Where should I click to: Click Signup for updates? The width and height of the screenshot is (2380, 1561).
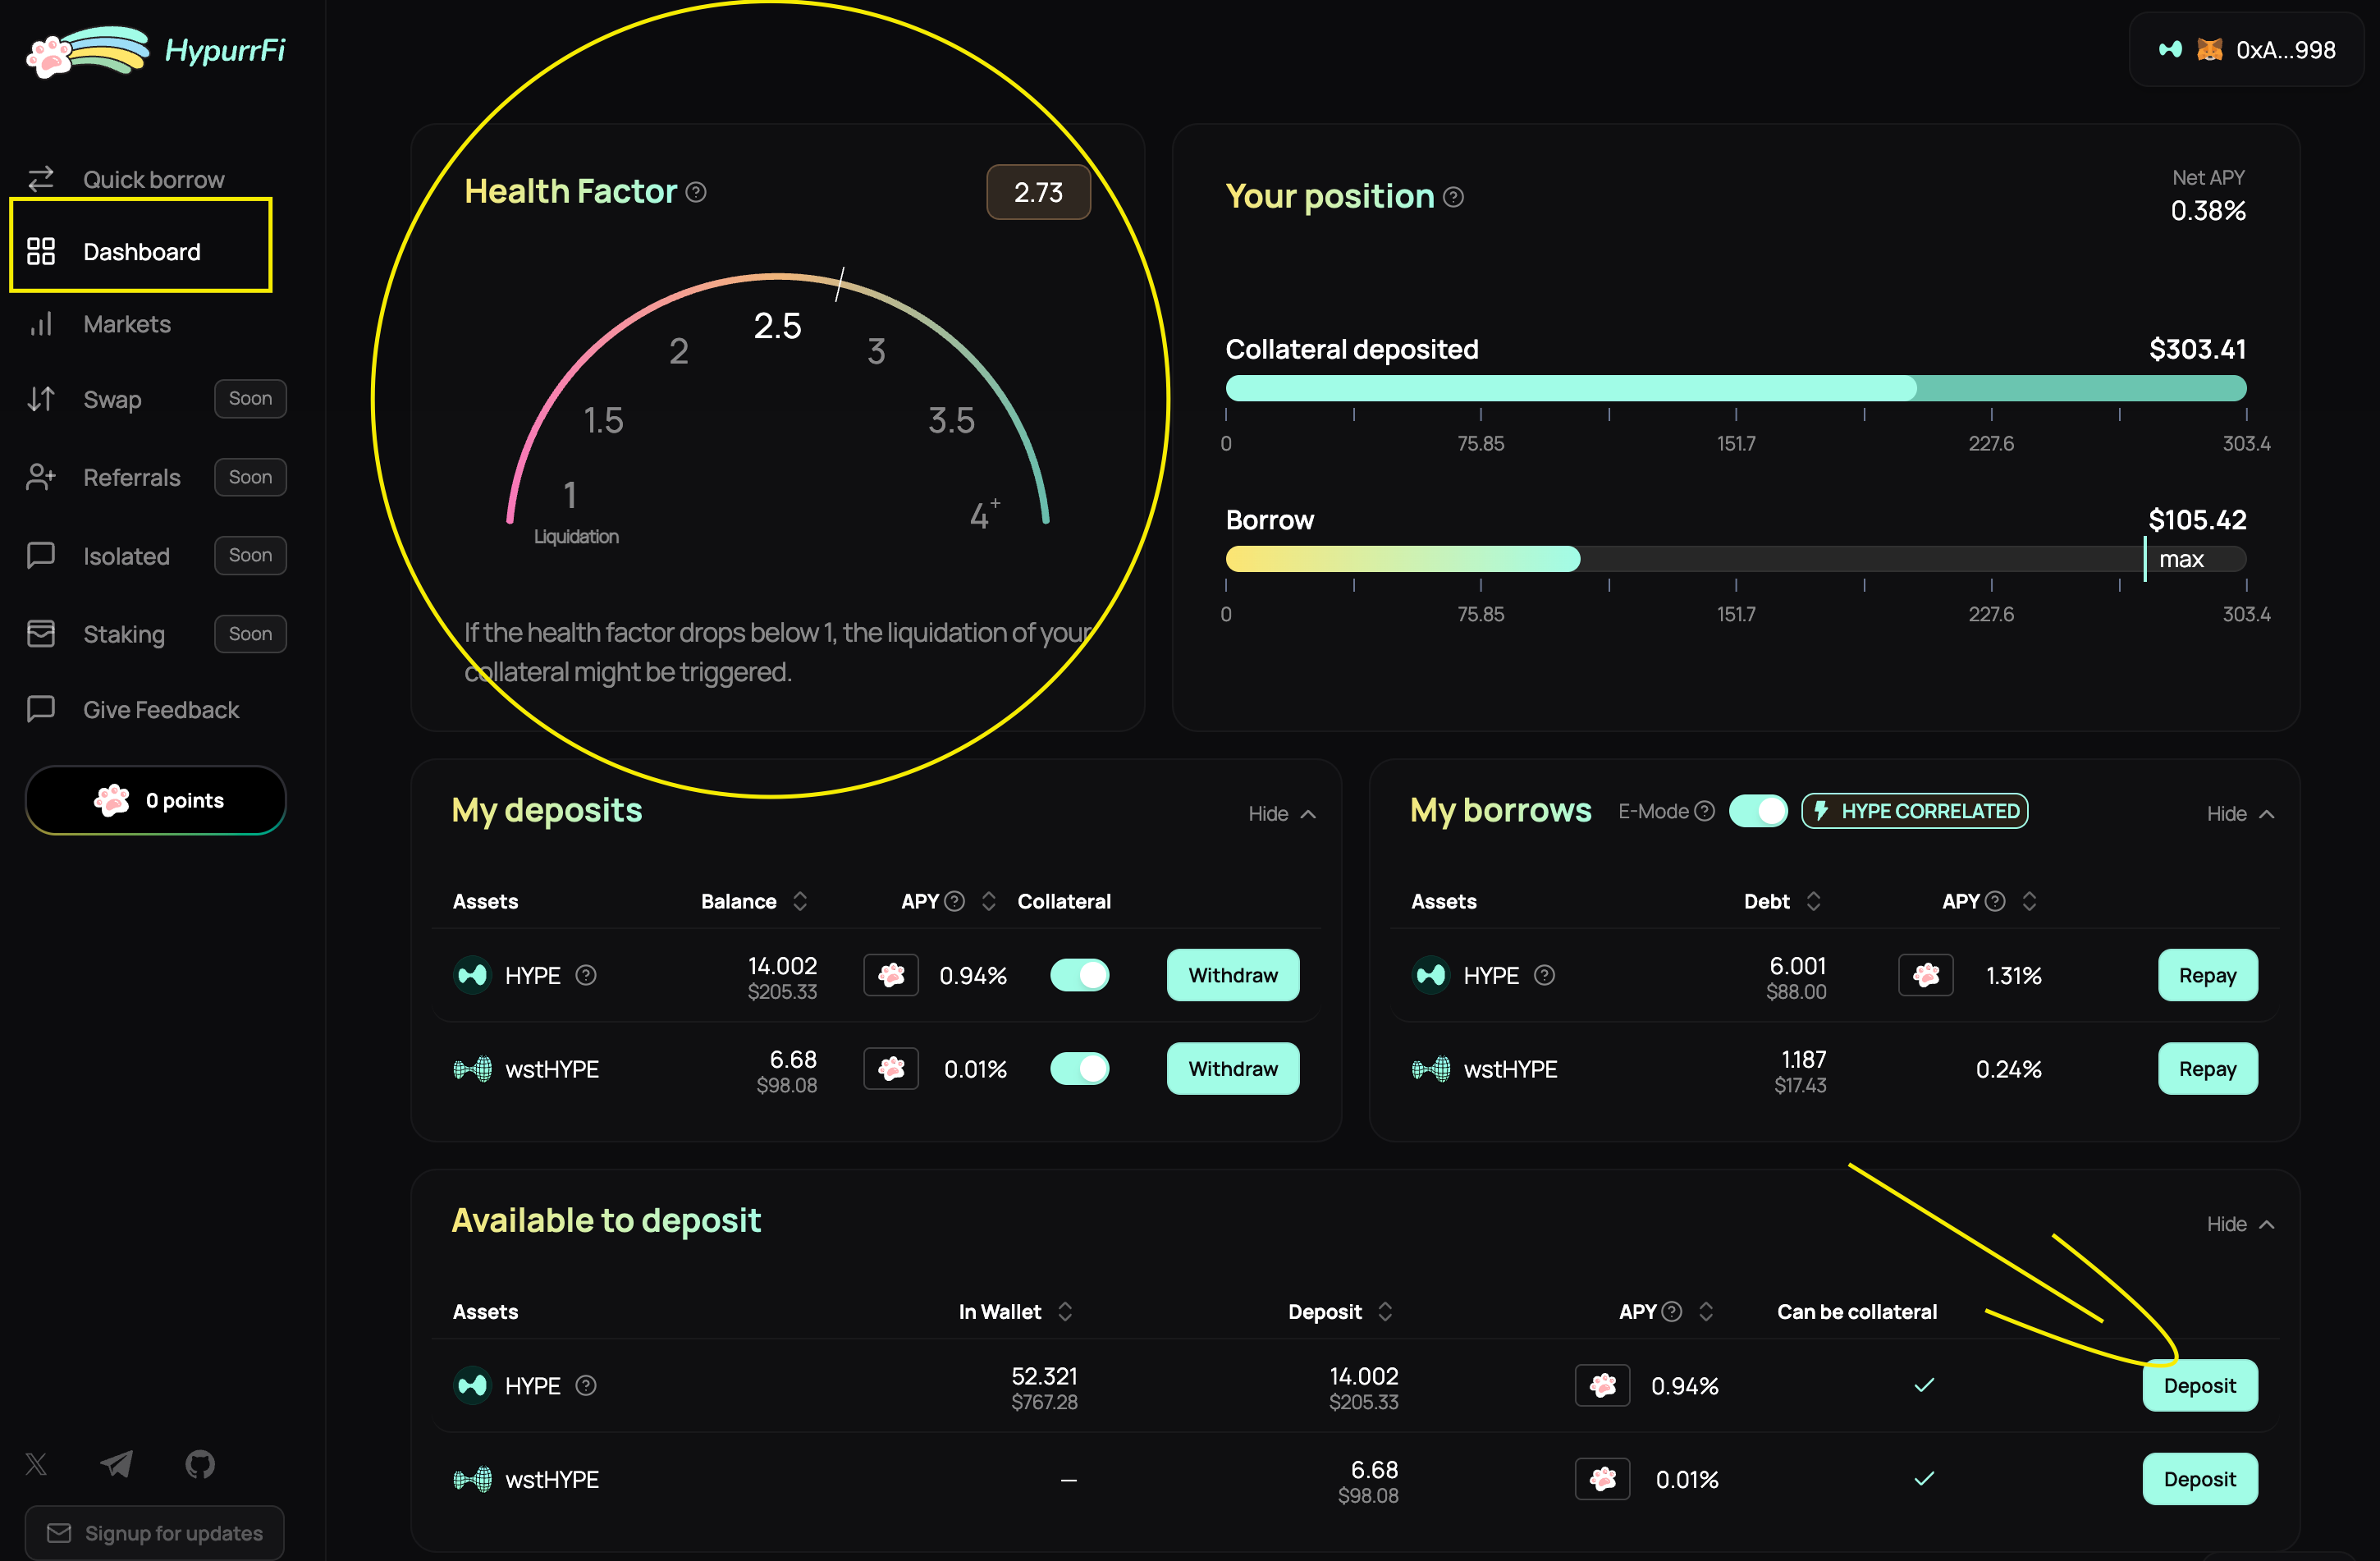[155, 1532]
